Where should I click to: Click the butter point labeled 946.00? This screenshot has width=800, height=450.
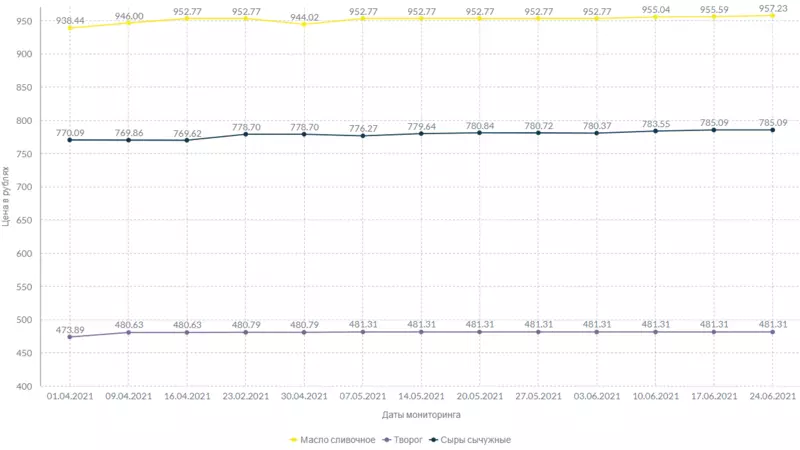pos(128,22)
